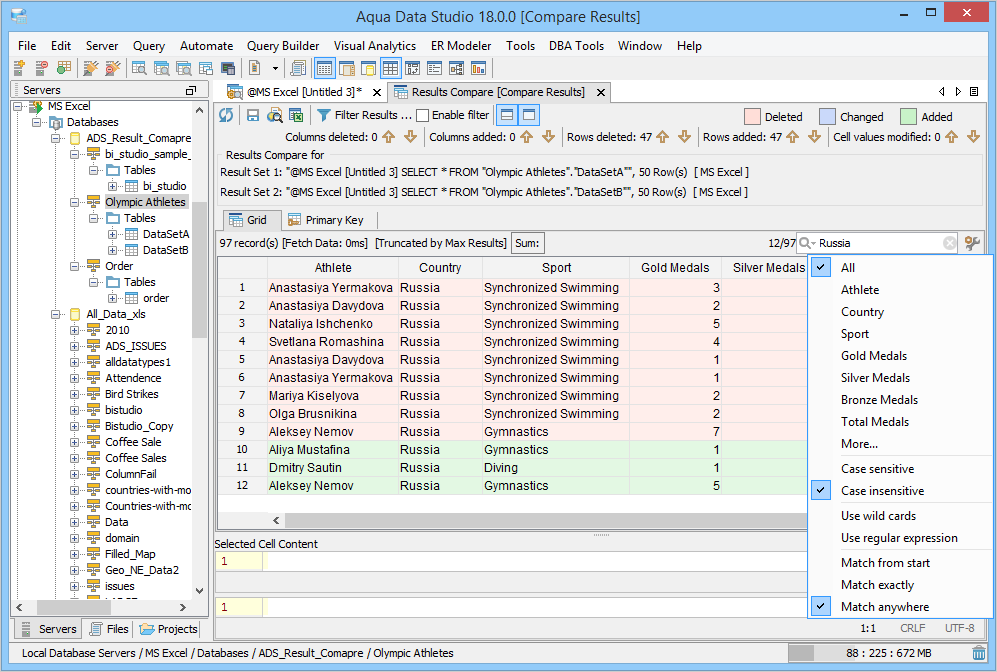Choose Match exactly in search options
This screenshot has height=672, width=997.
point(877,585)
